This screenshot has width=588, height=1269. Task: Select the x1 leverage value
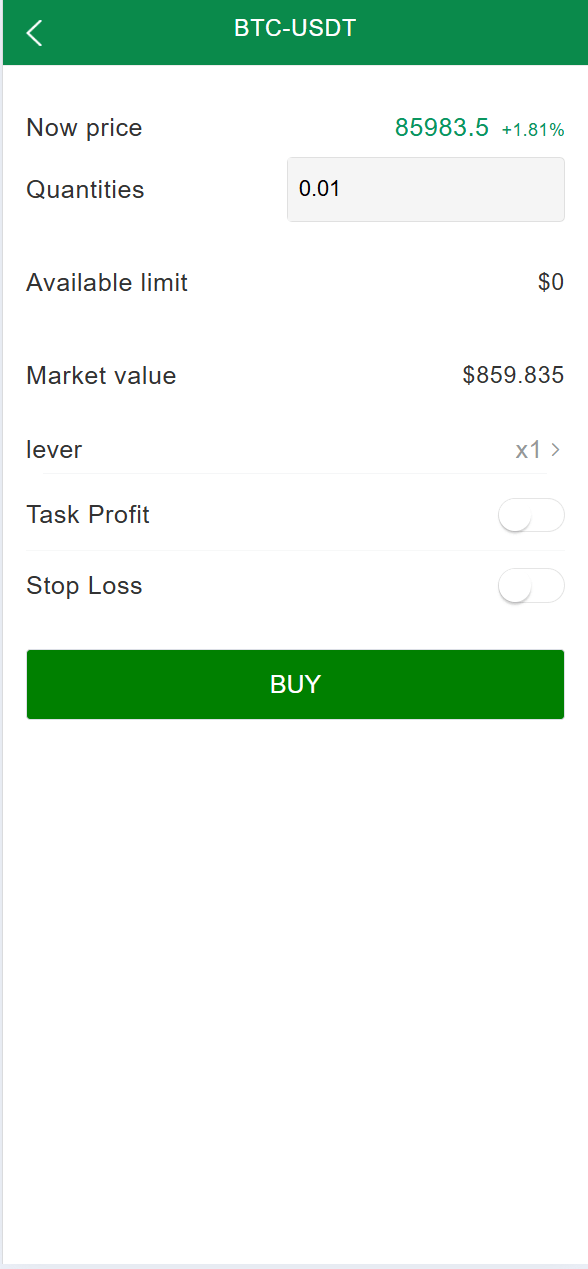point(528,450)
